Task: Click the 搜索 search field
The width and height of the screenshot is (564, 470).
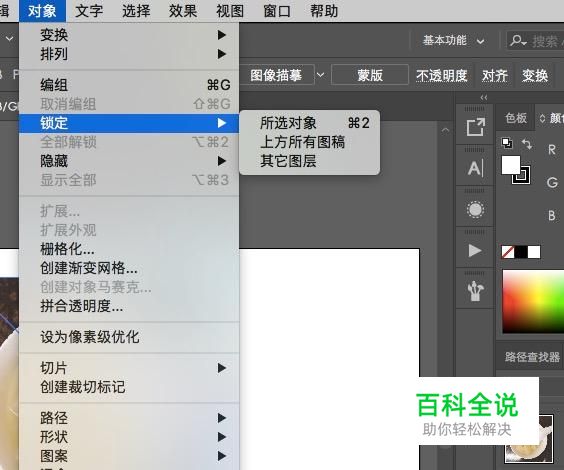Action: pyautogui.click(x=535, y=41)
